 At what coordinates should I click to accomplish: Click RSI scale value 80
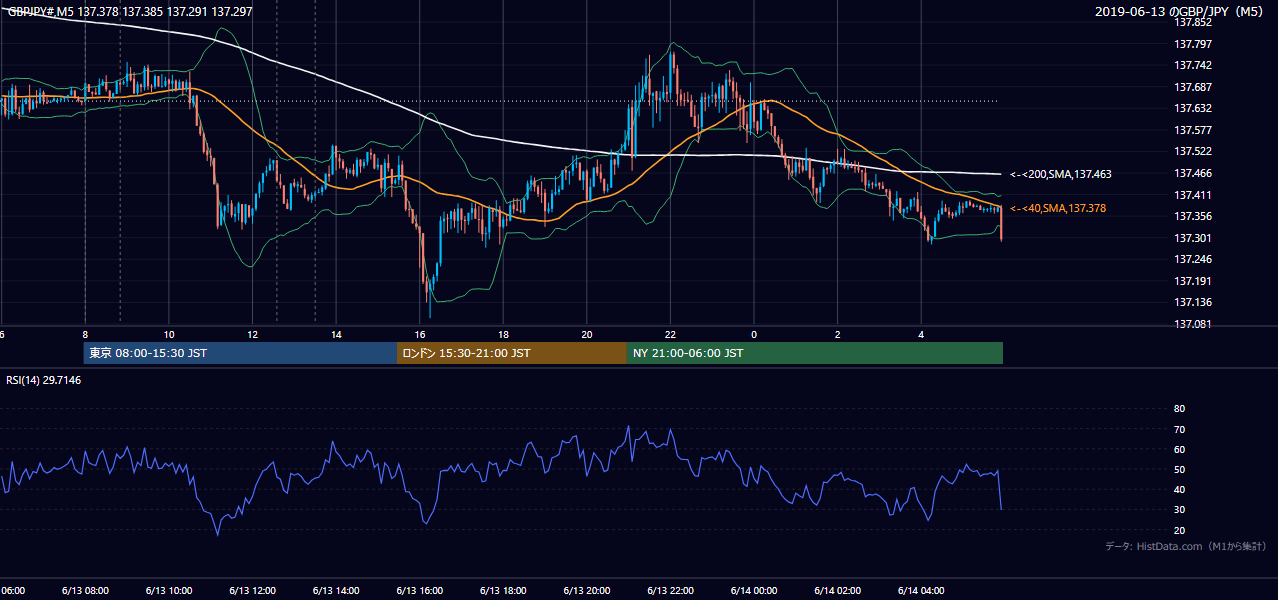coord(1179,409)
